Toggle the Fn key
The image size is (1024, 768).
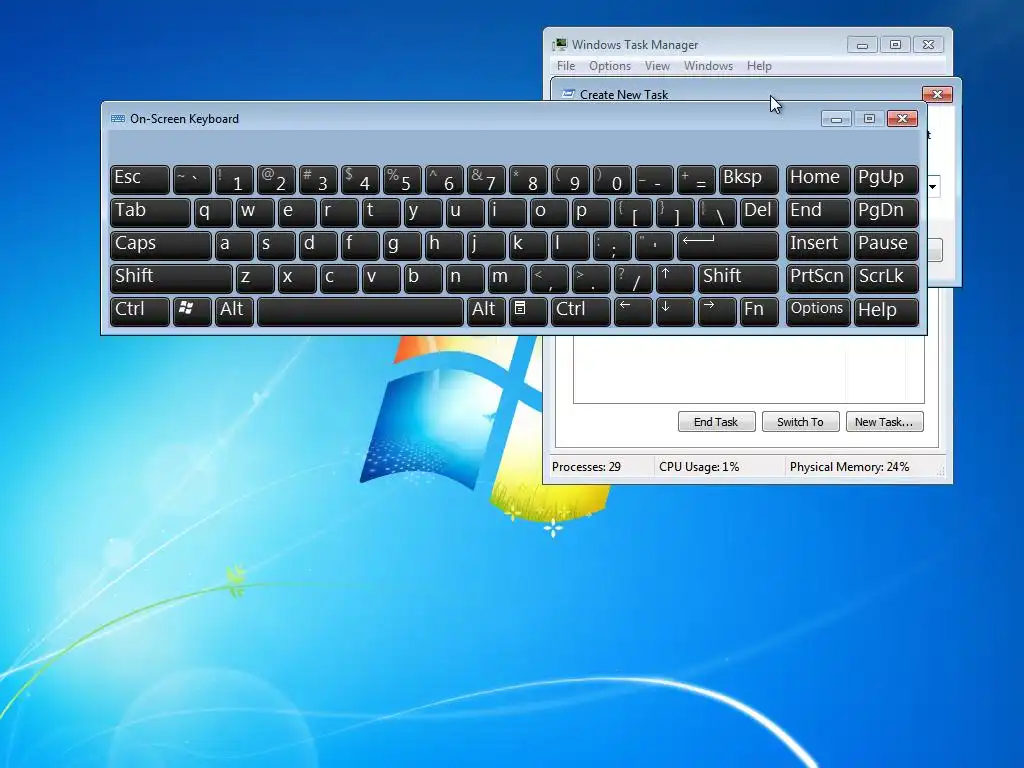click(x=759, y=312)
